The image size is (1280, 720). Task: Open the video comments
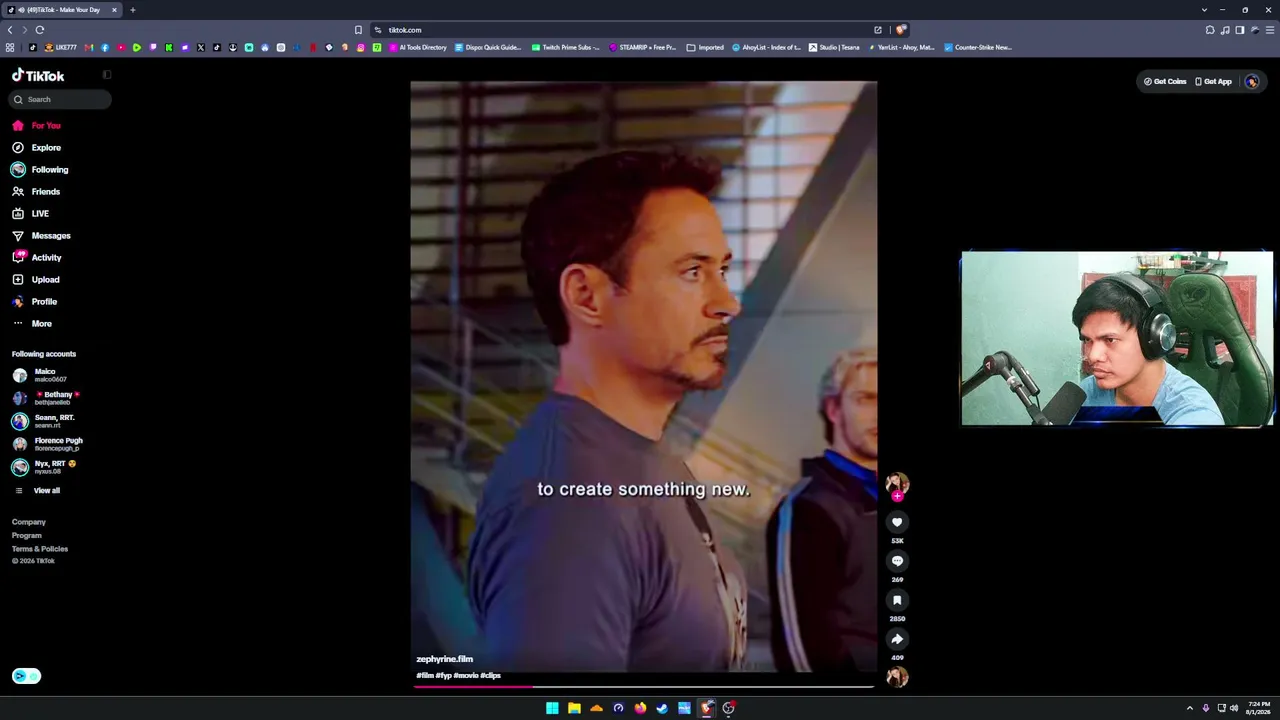click(x=897, y=561)
